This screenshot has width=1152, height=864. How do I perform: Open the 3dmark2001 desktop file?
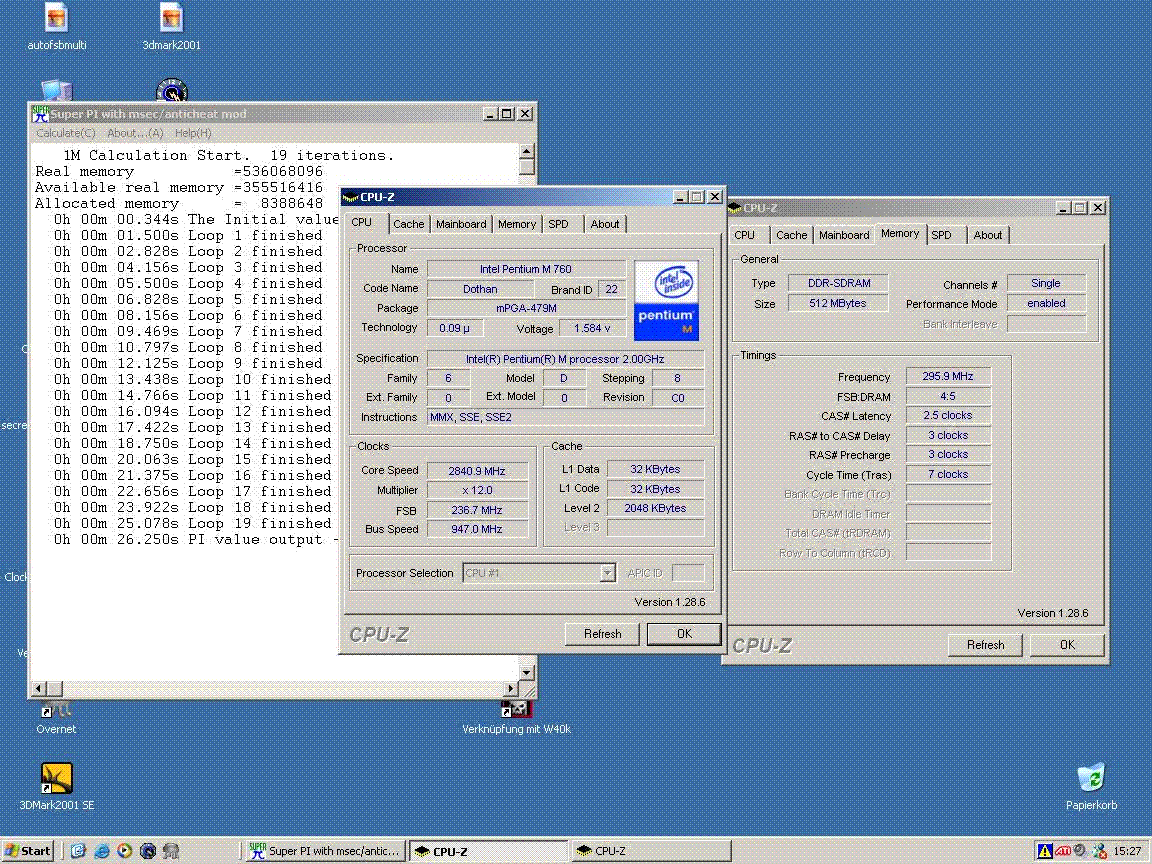[x=171, y=18]
